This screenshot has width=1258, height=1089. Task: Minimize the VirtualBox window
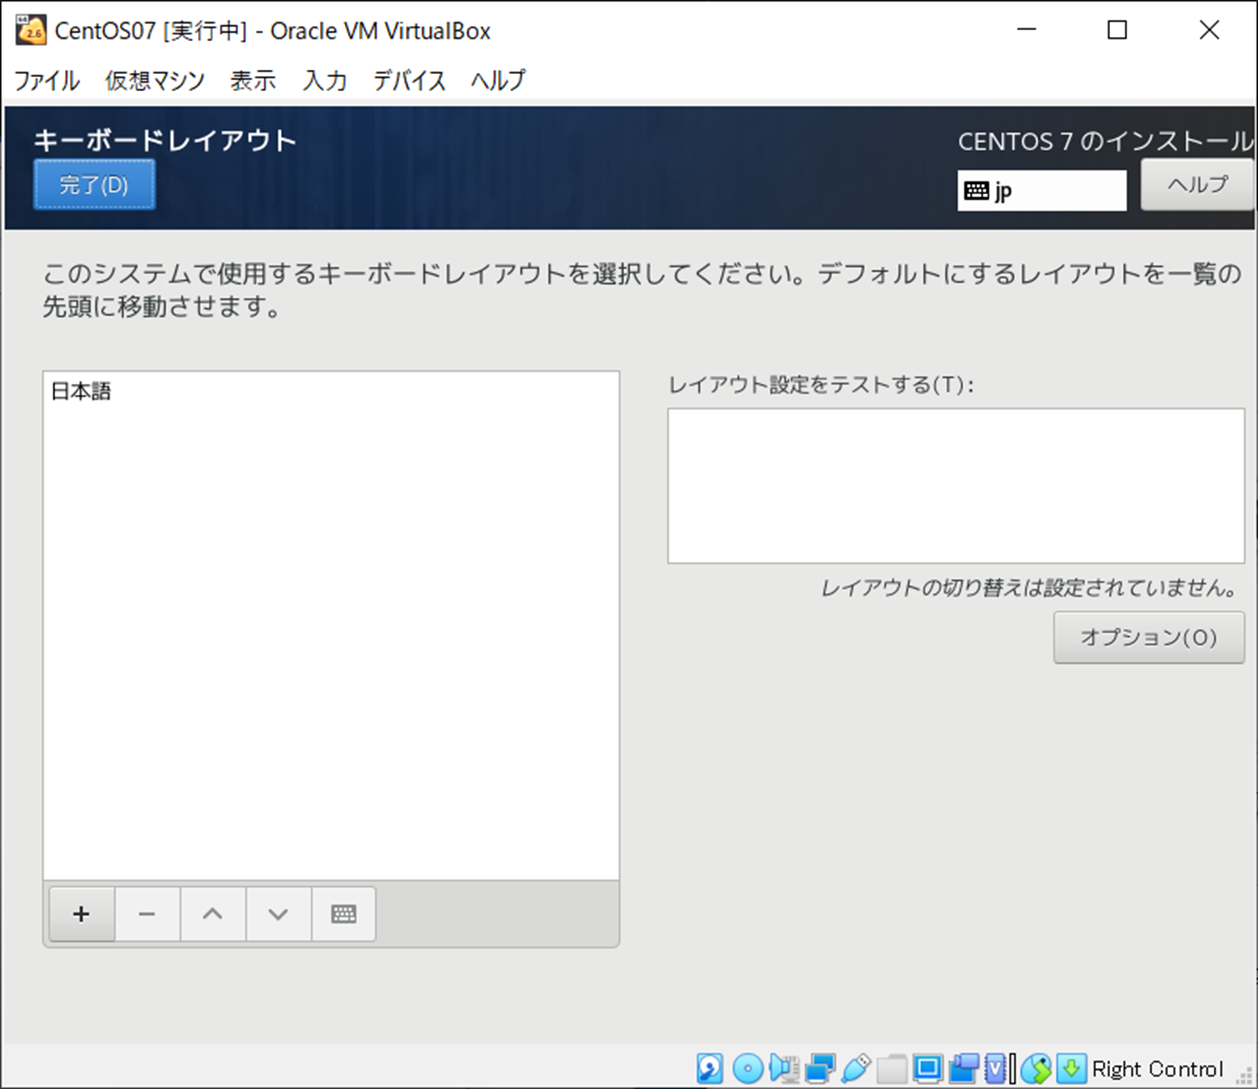click(1026, 30)
